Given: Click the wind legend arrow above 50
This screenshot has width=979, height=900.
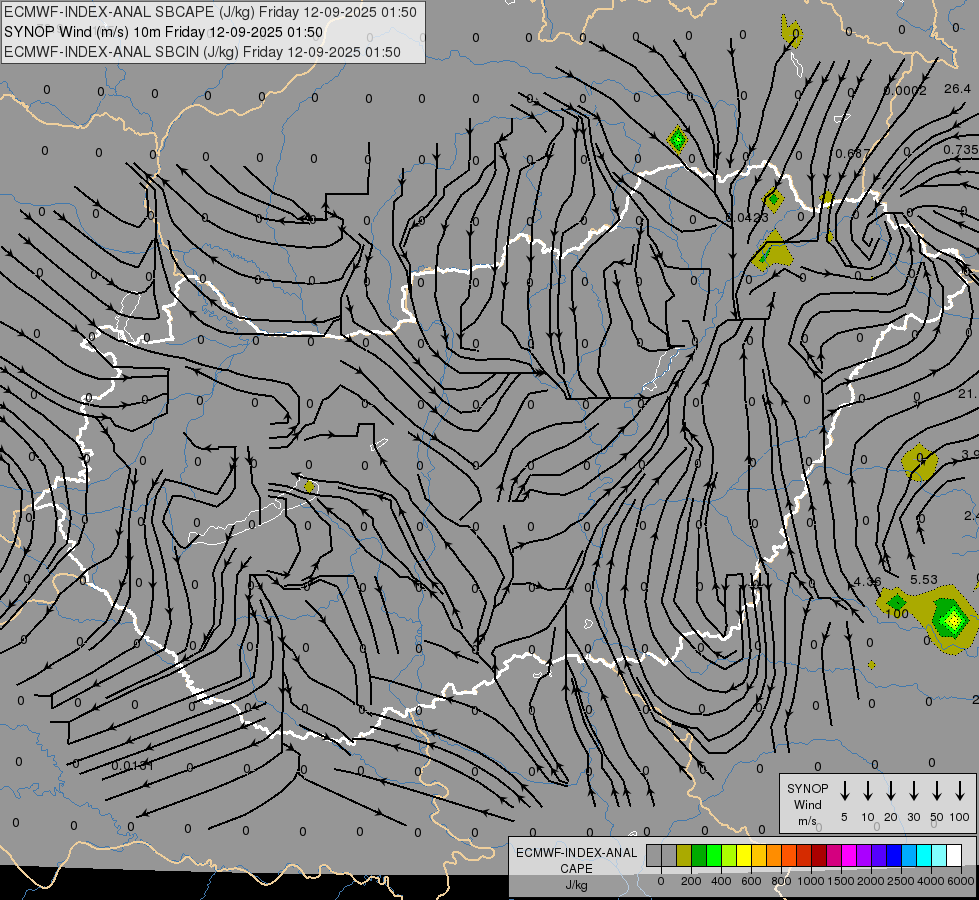Looking at the screenshot, I should (937, 791).
